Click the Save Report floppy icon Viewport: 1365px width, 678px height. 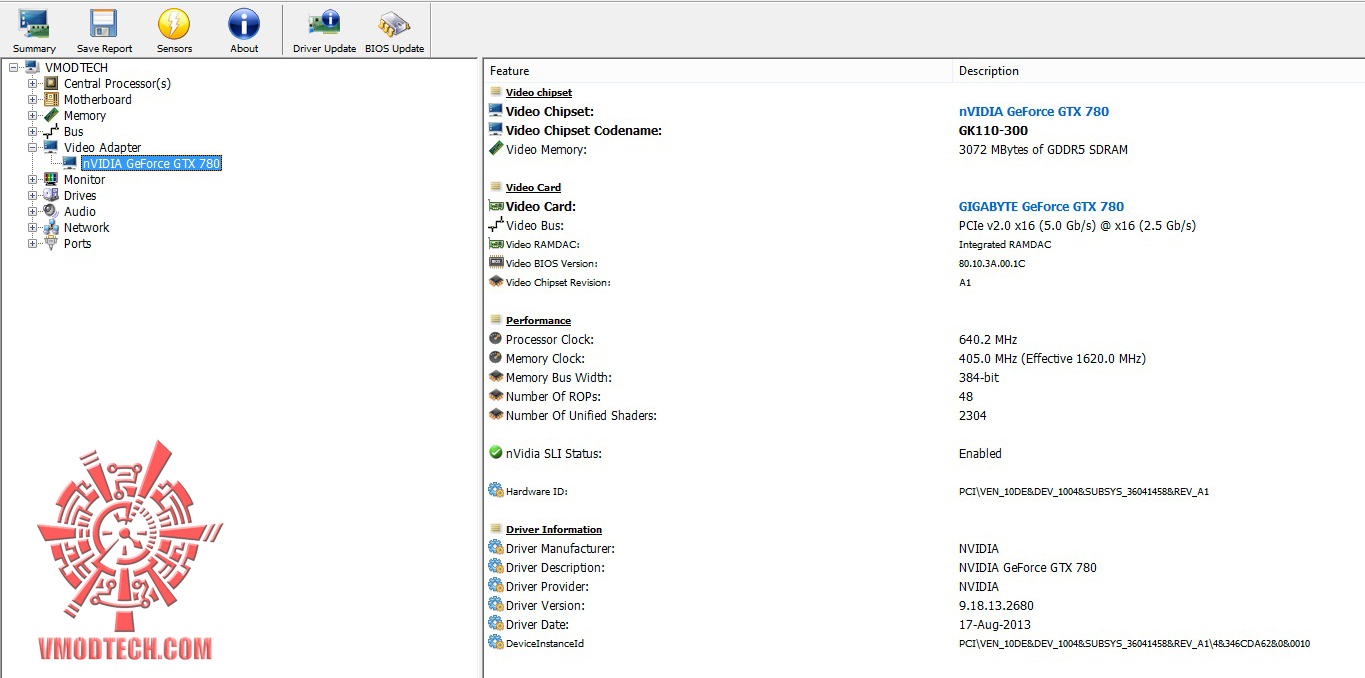coord(104,24)
